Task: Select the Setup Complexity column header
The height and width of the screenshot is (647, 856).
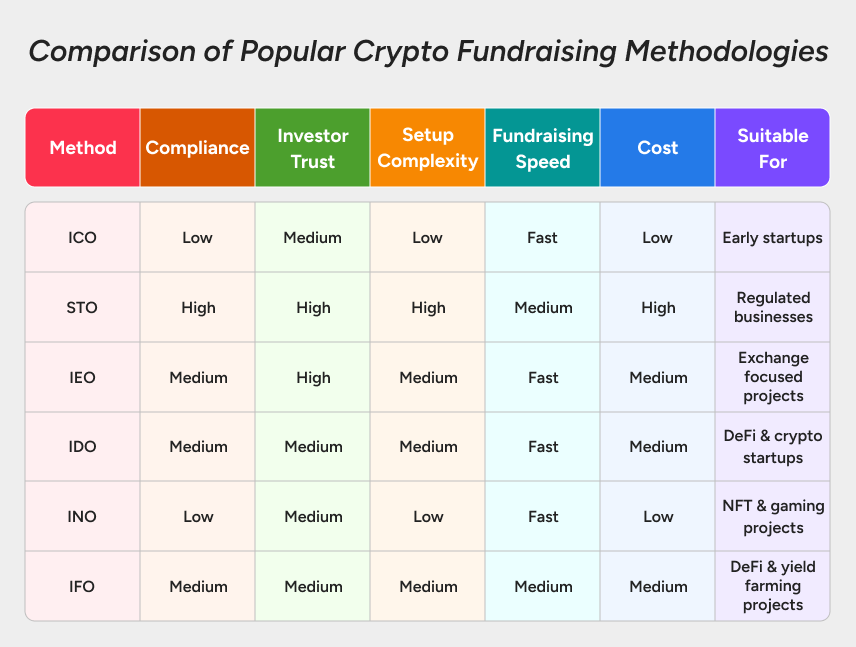Action: coord(428,148)
